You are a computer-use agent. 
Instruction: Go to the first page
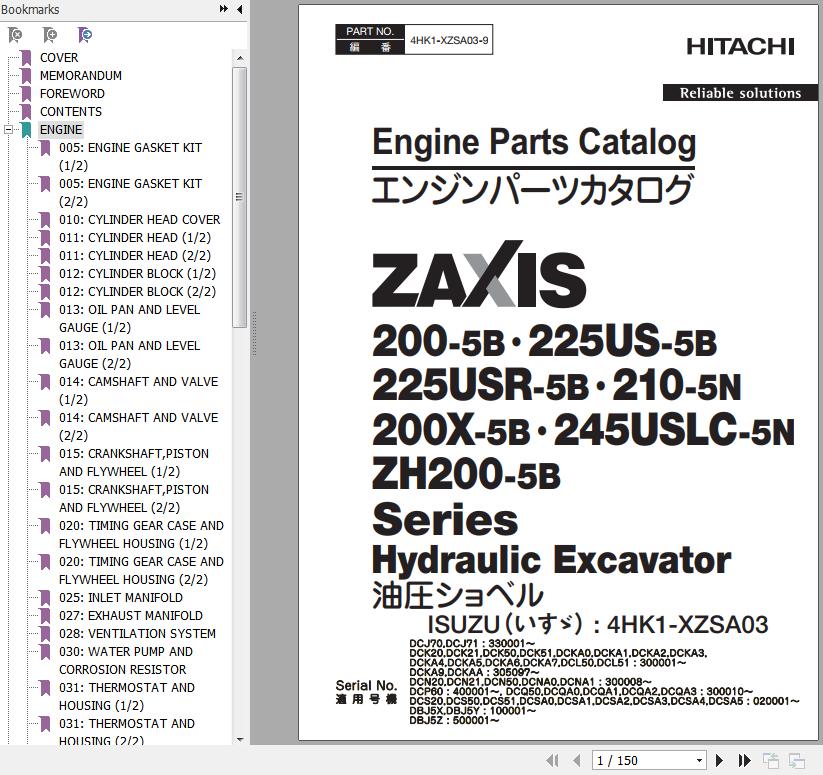point(552,760)
